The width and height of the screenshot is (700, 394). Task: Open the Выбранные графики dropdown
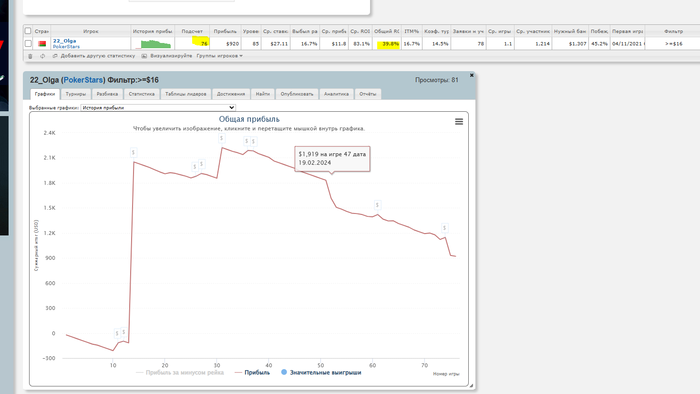point(158,108)
